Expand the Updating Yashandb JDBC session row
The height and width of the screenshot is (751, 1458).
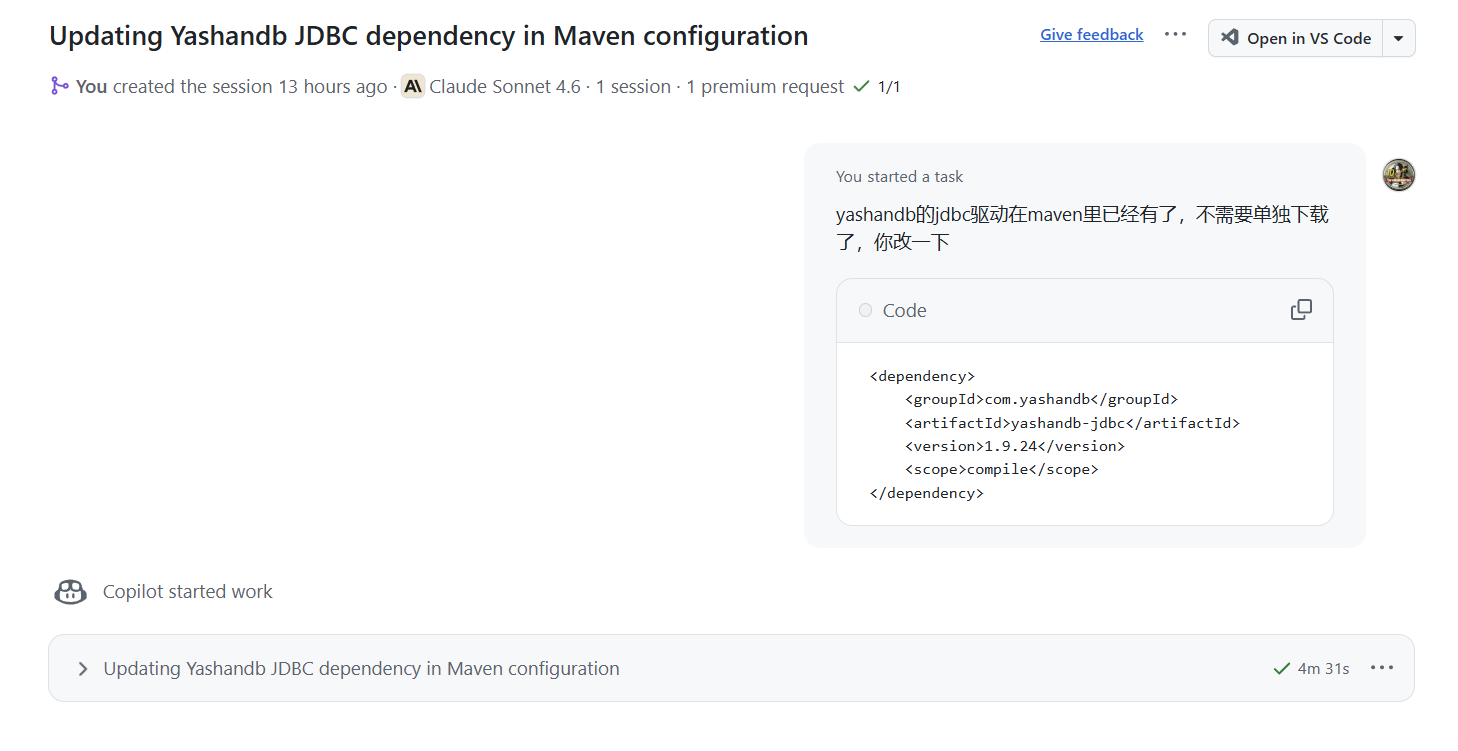(83, 669)
